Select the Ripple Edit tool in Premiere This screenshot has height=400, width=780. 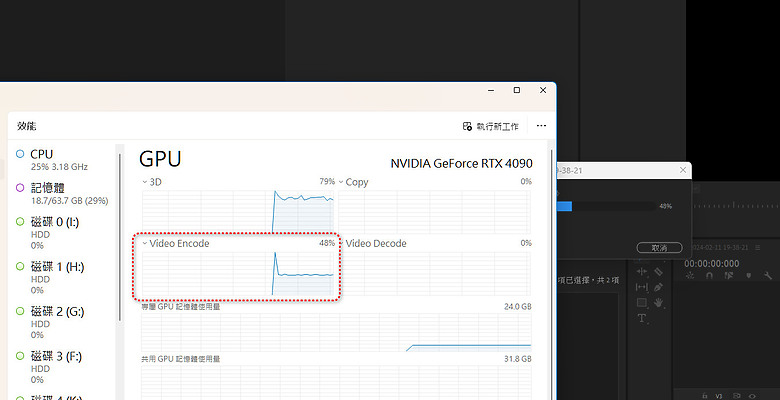tap(642, 271)
